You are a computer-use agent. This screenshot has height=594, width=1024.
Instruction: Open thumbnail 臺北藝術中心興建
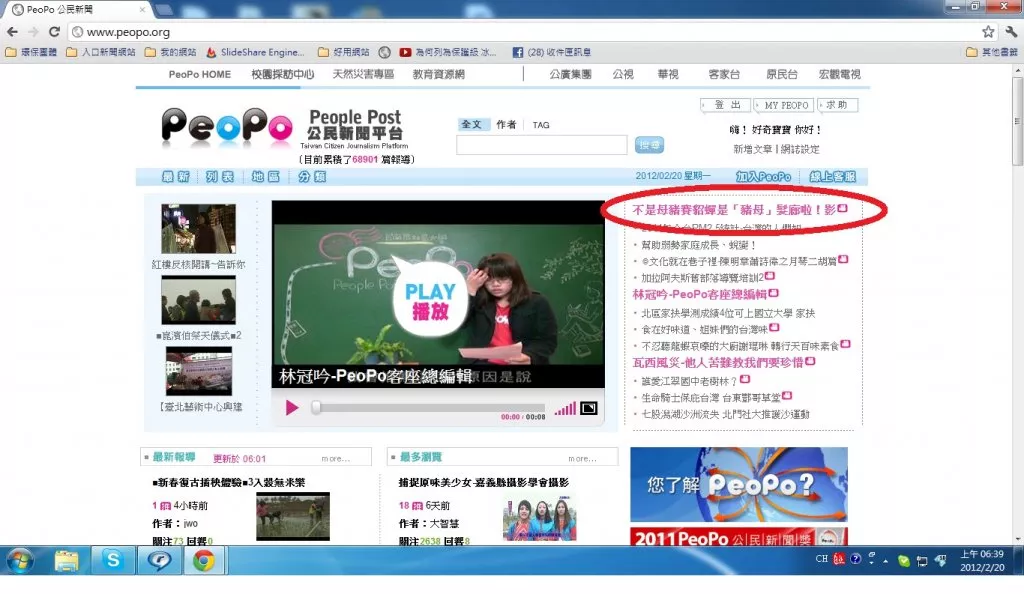pyautogui.click(x=199, y=371)
